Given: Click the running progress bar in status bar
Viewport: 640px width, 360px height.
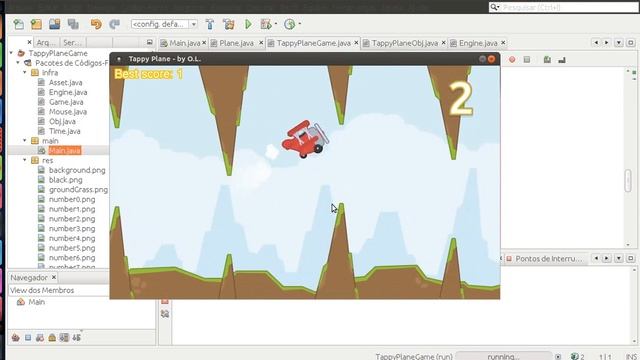Looking at the screenshot, I should (504, 356).
